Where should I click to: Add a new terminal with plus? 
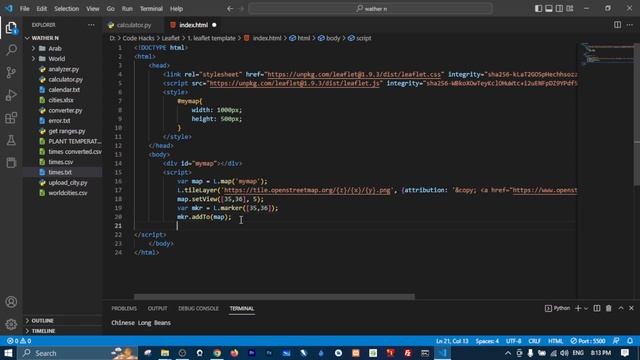point(578,308)
